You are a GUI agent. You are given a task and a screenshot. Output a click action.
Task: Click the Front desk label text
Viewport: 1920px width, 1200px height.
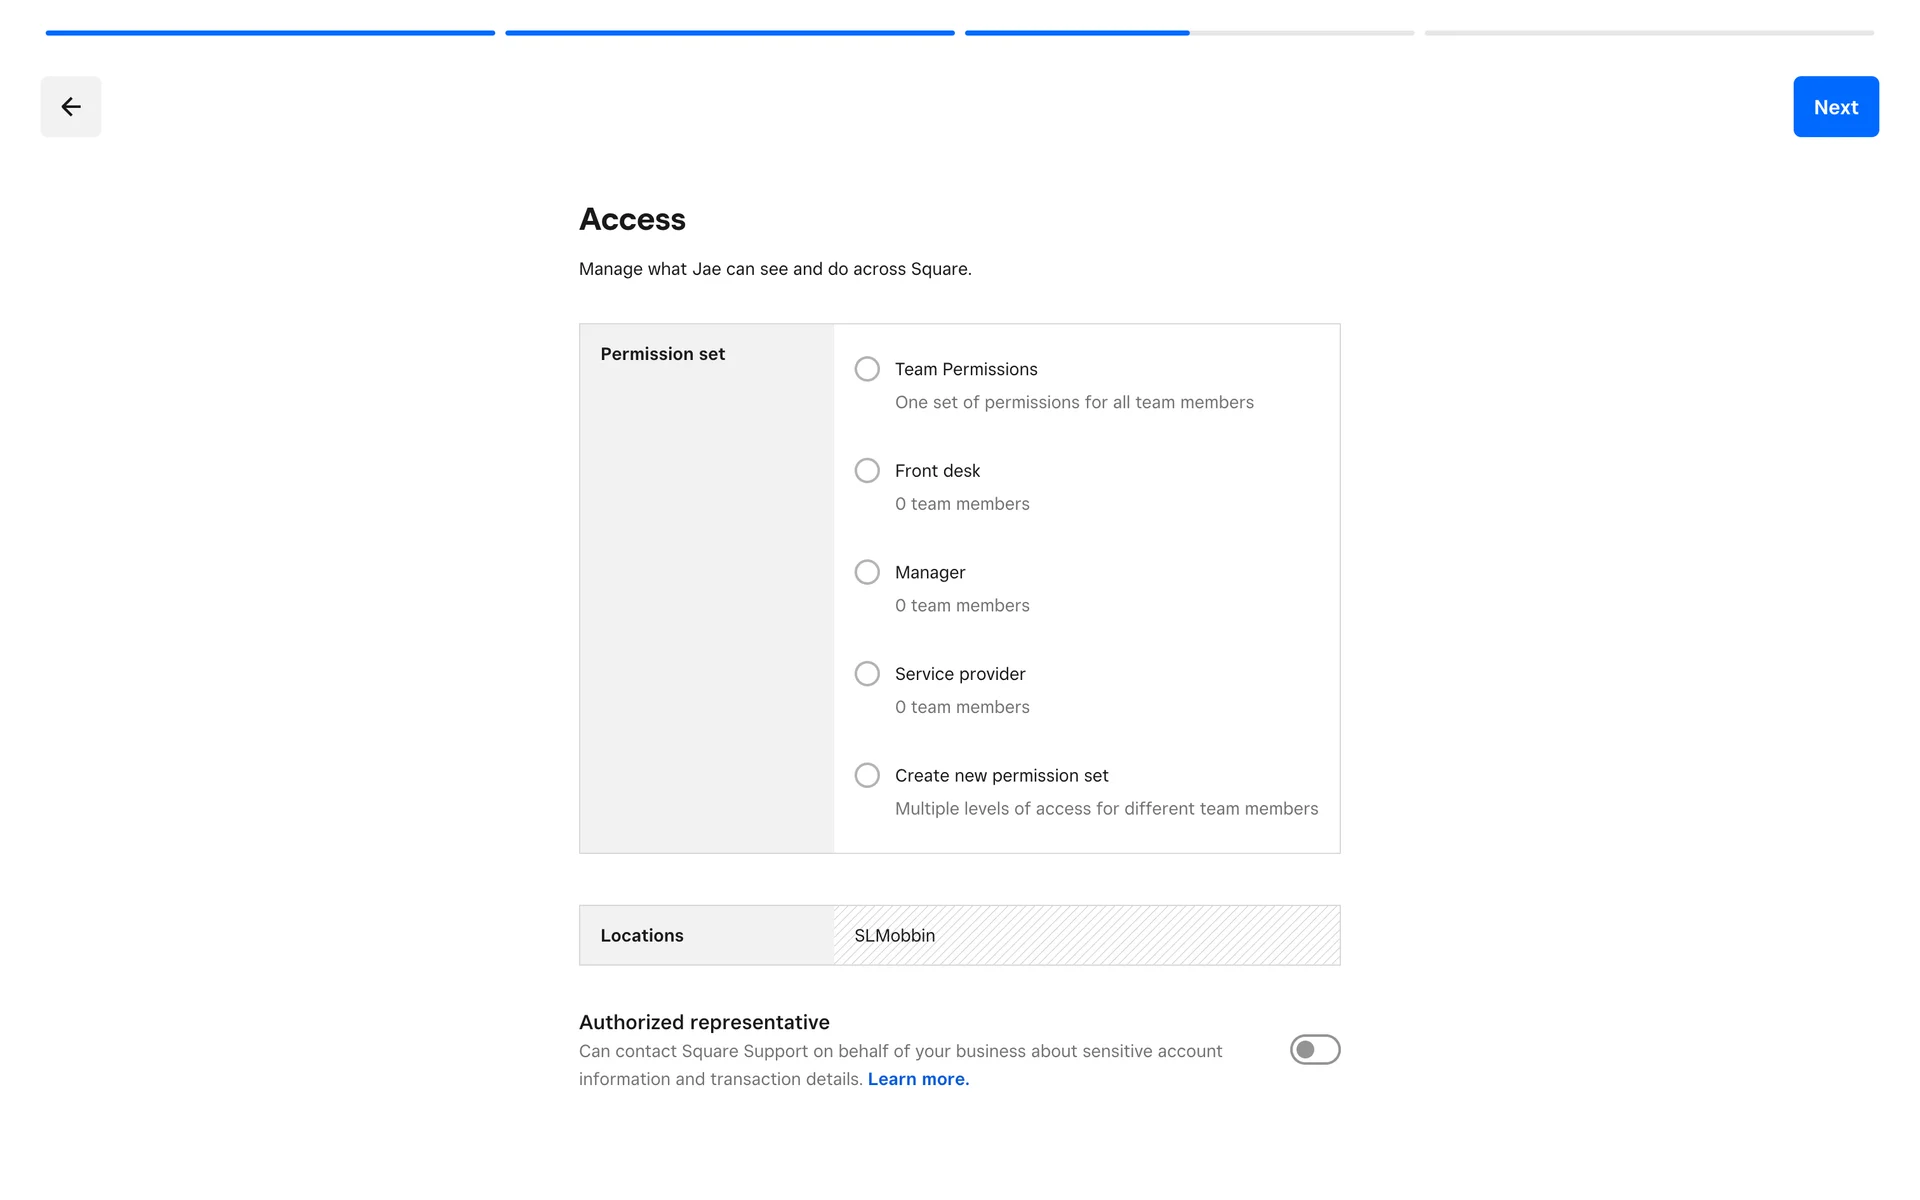pos(937,471)
